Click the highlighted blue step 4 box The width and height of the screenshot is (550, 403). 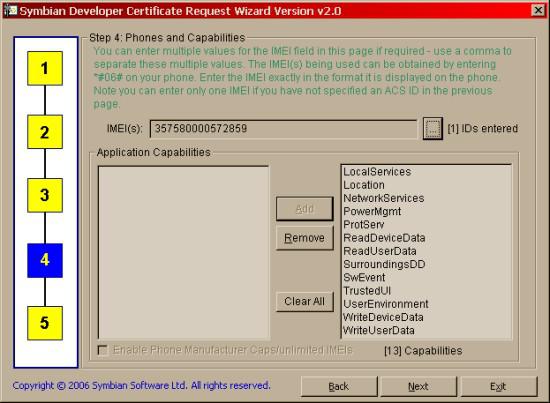tap(45, 260)
